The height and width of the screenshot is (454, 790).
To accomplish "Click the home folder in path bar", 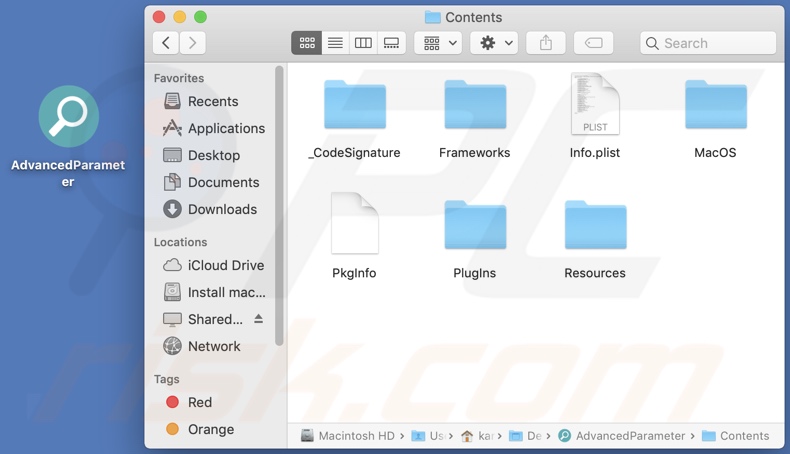I will [x=477, y=436].
